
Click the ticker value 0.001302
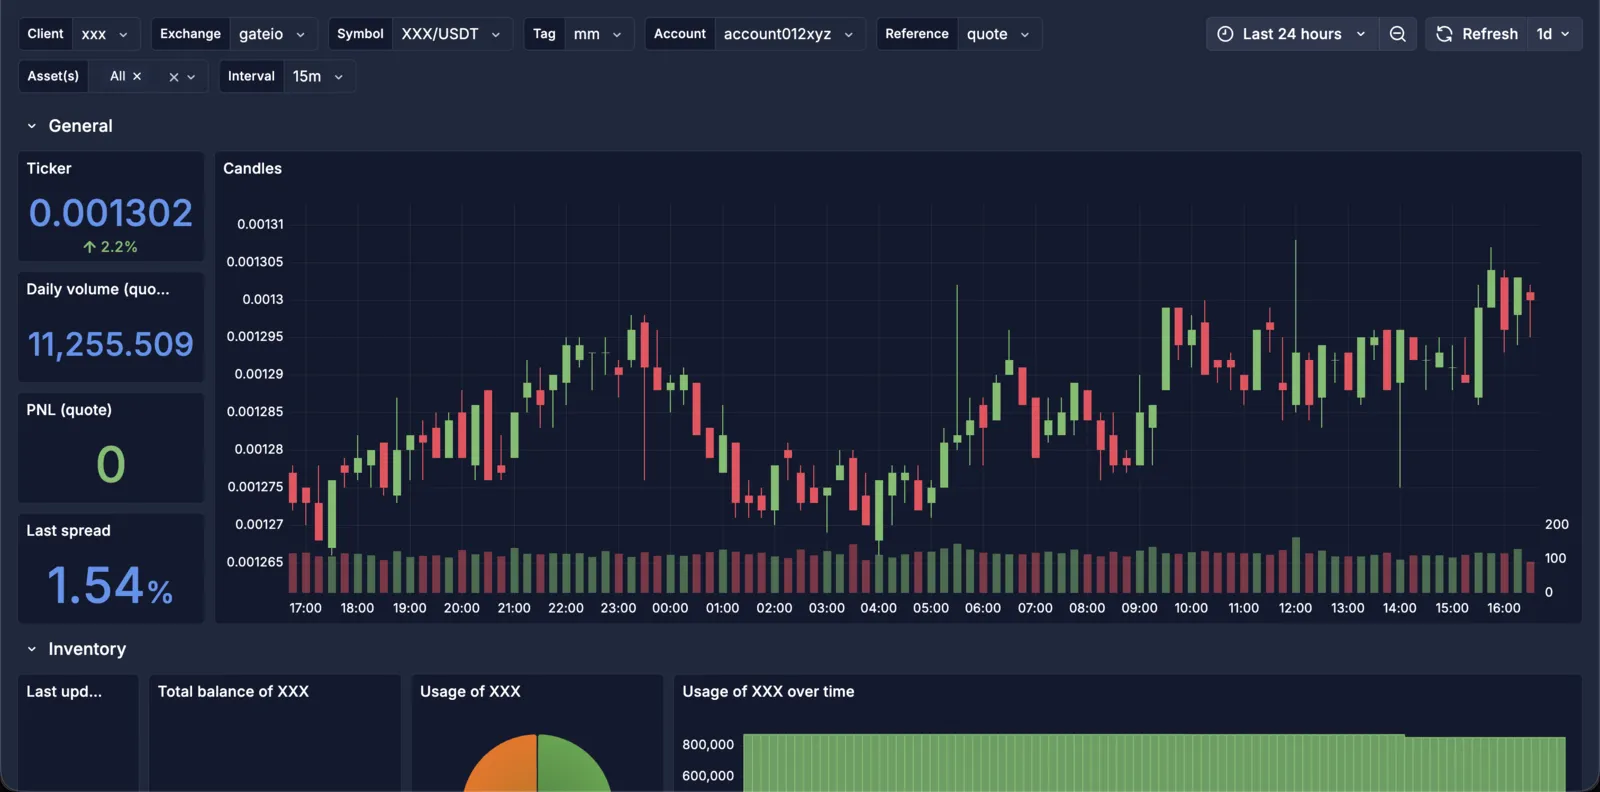(111, 213)
